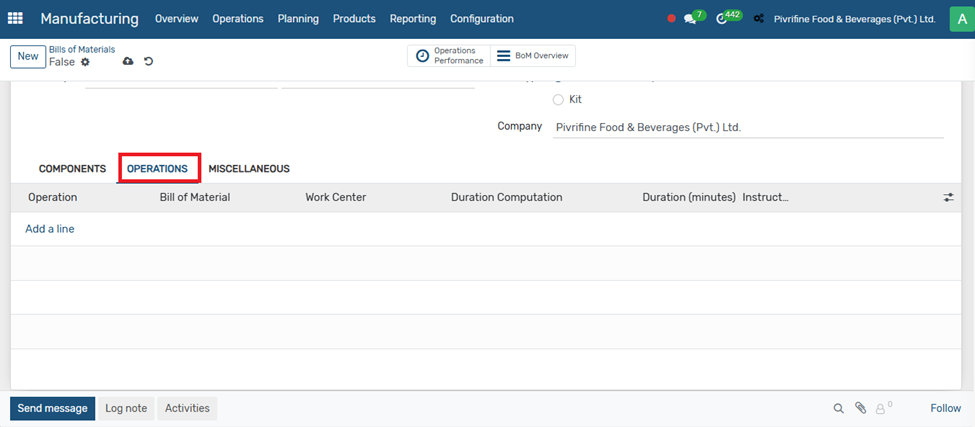Viewport: 975px width, 427px height.
Task: Open the apps grid menu icon
Action: (15, 19)
